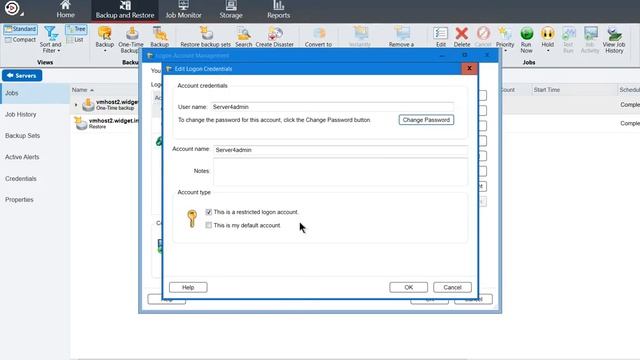Click Cancel in Edit Logon Credentials

[452, 287]
